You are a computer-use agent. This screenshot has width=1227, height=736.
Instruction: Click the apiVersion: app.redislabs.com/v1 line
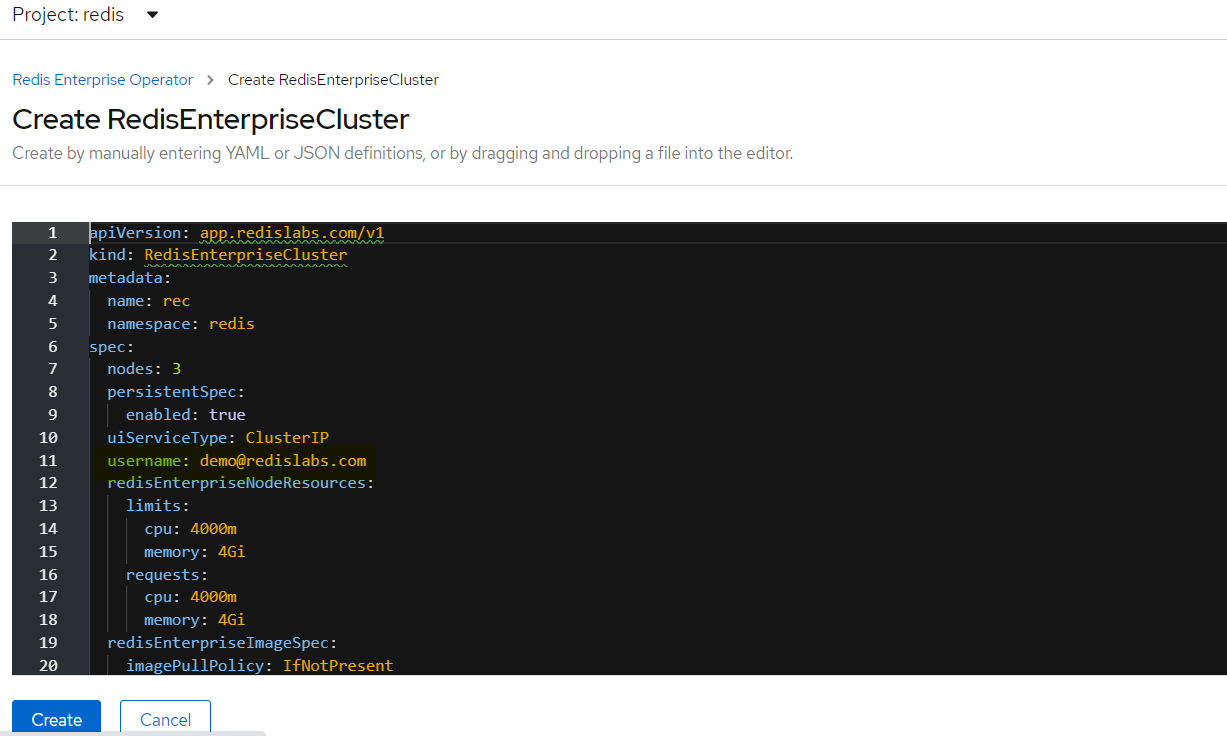(237, 232)
